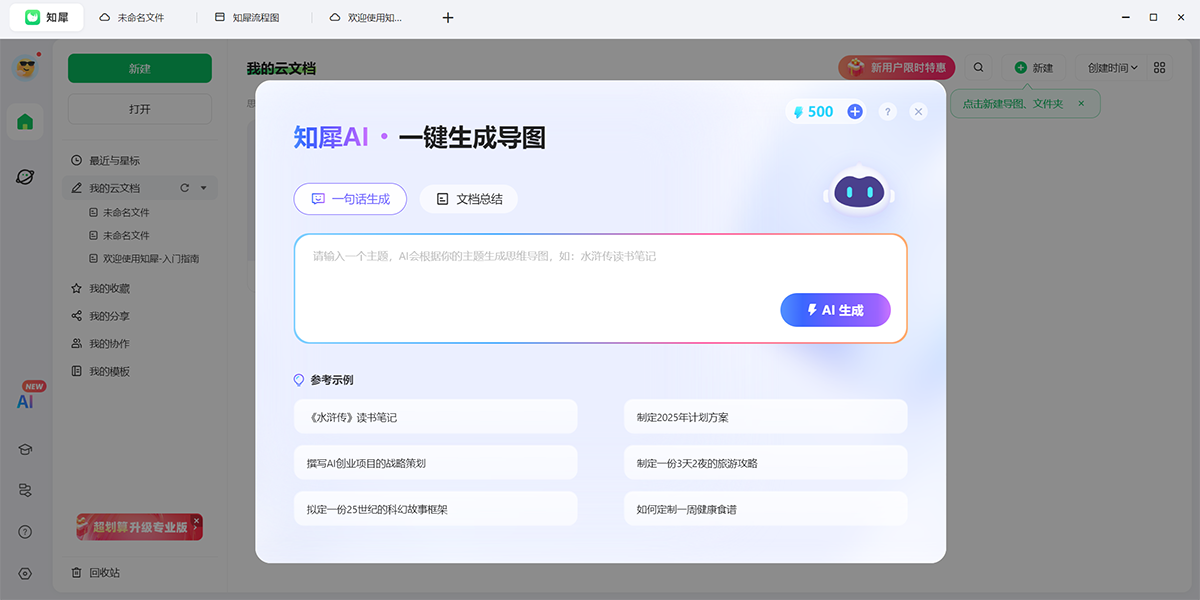The image size is (1200, 600).
Task: Open the AI NEW sidebar icon
Action: [26, 400]
